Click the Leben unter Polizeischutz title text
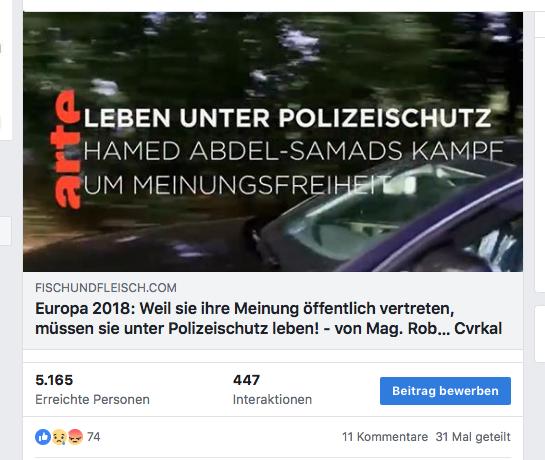 pos(287,118)
